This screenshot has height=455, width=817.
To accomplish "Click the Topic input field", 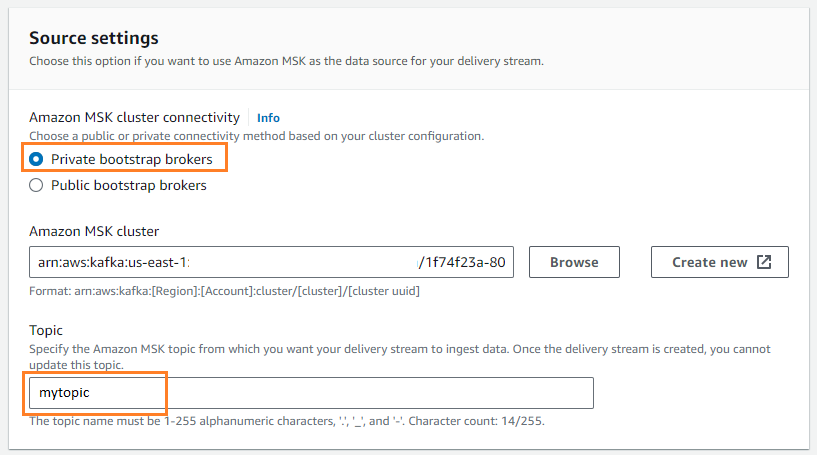I will 311,393.
